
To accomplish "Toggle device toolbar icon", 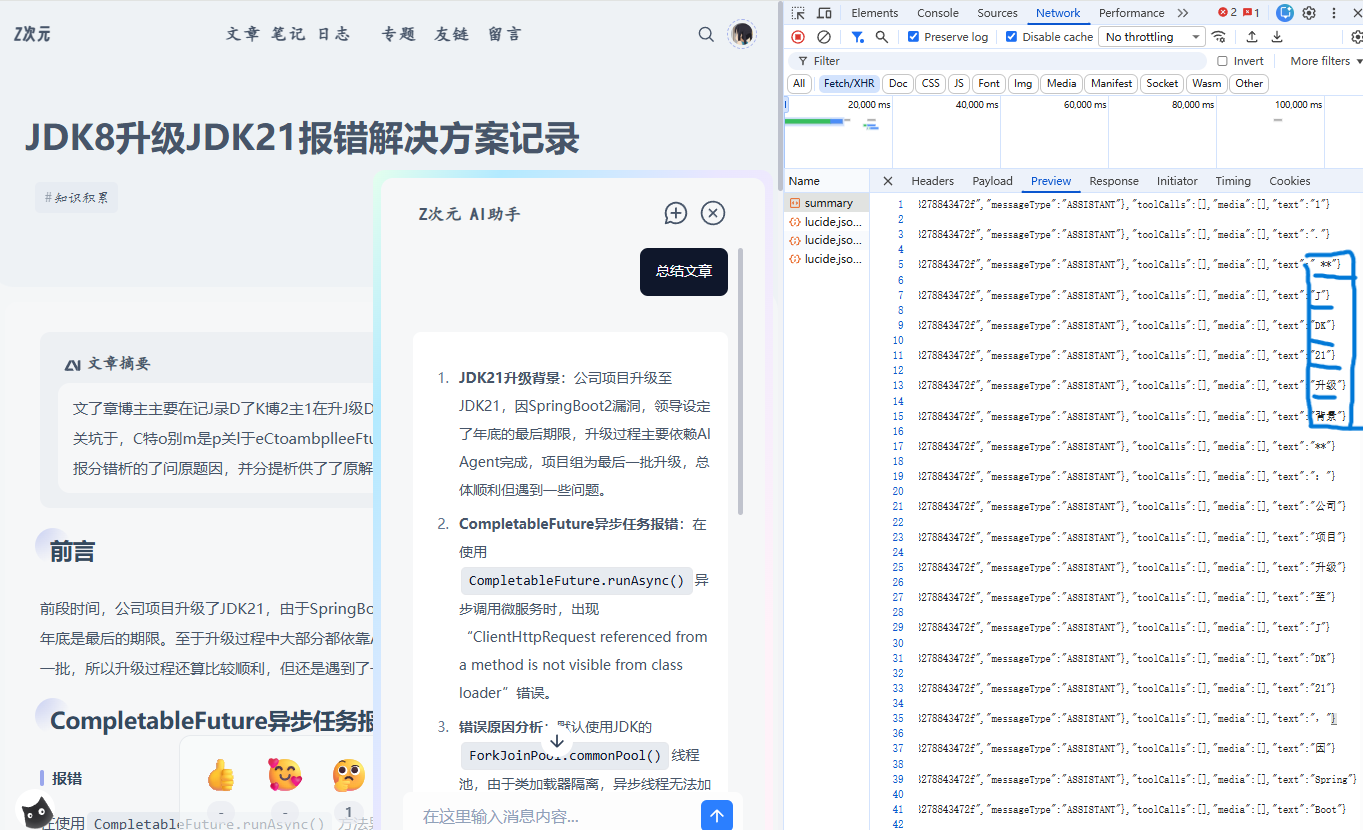I will [824, 13].
